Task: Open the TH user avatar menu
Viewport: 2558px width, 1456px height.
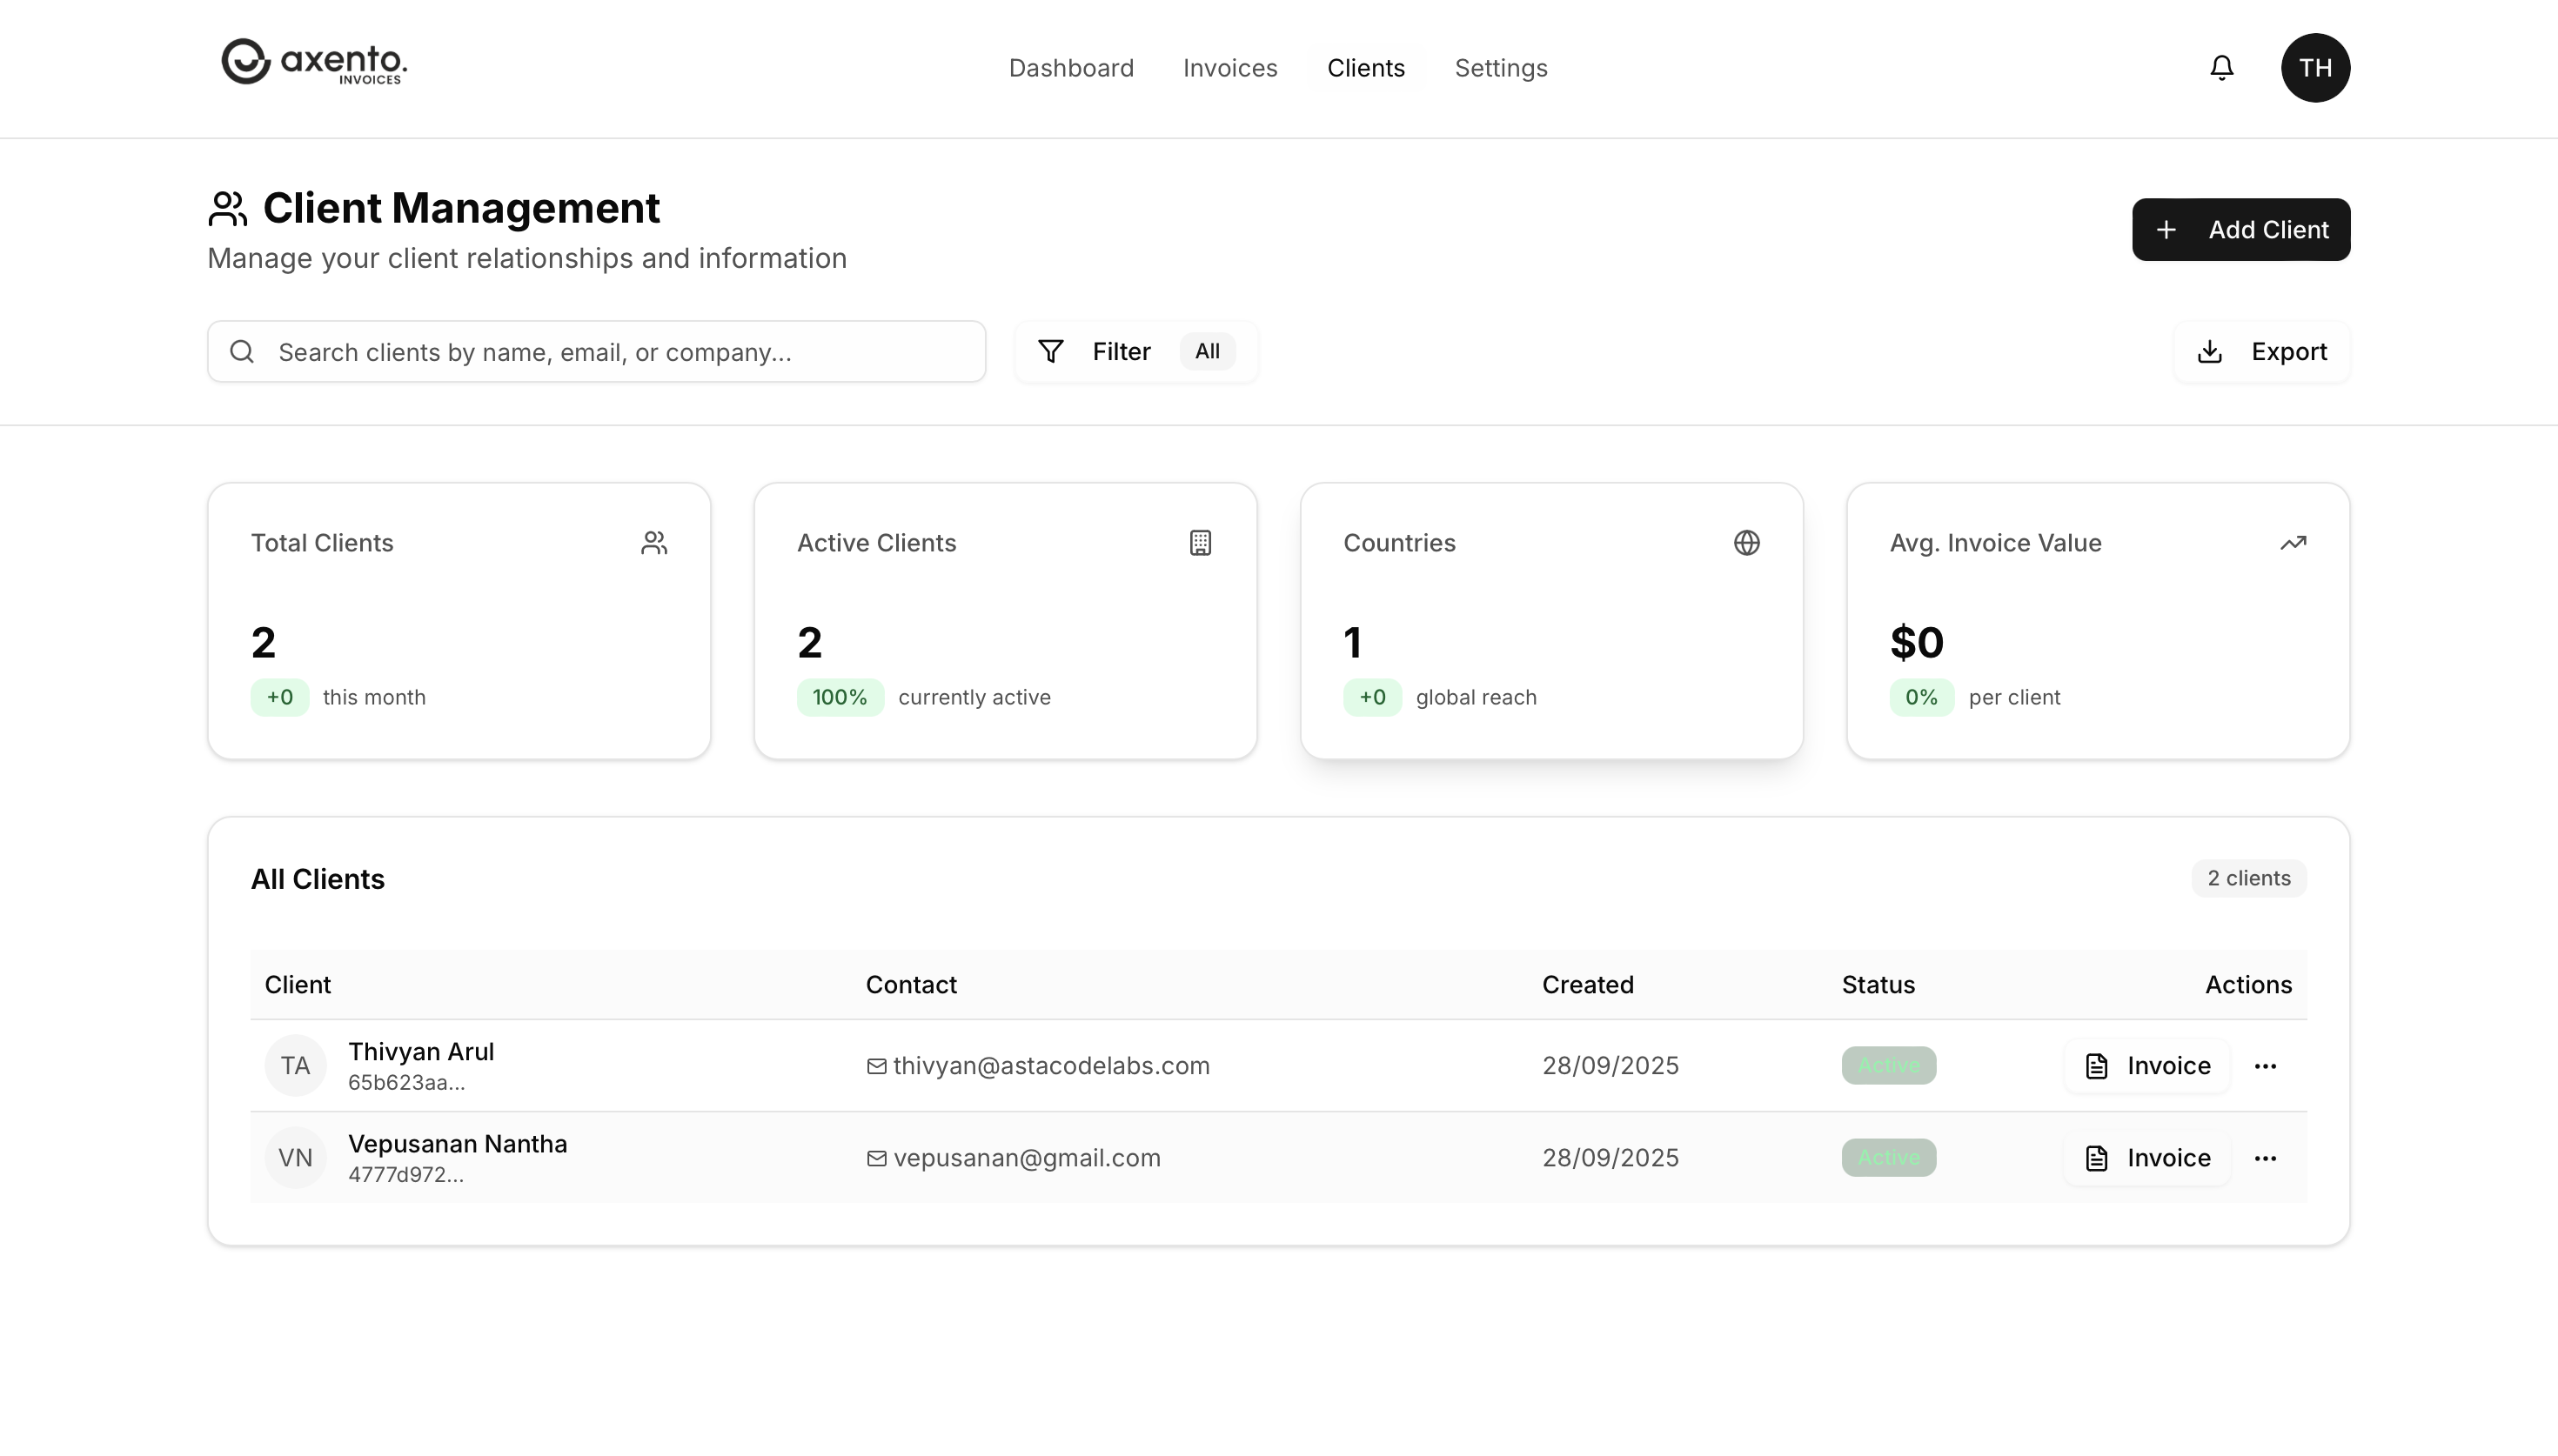Action: coord(2314,67)
